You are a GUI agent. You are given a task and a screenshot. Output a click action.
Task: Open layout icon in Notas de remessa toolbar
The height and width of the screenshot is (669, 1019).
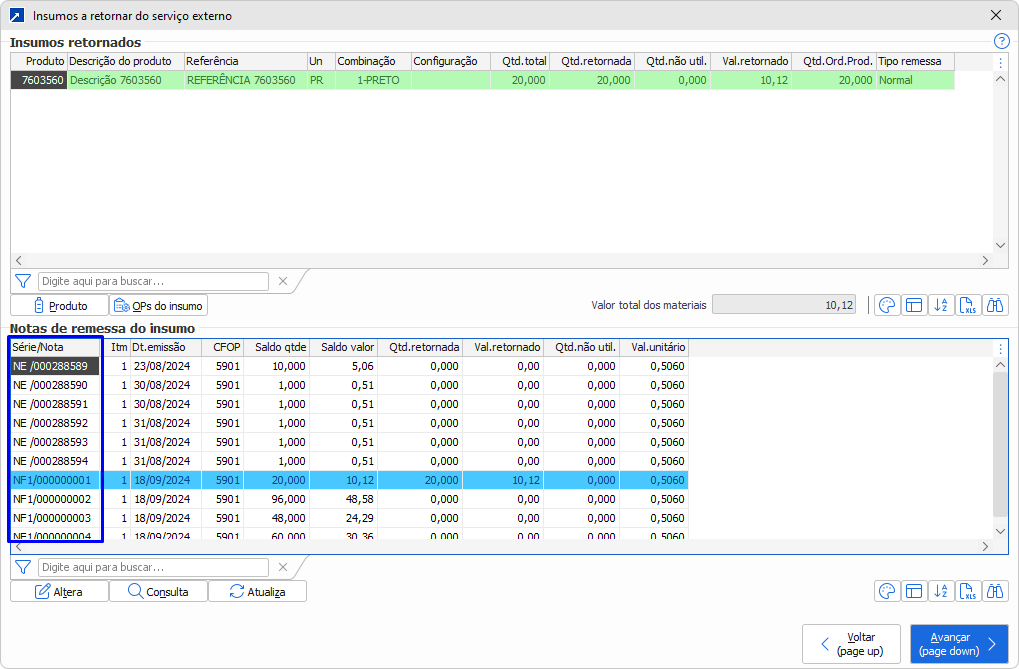coord(914,592)
